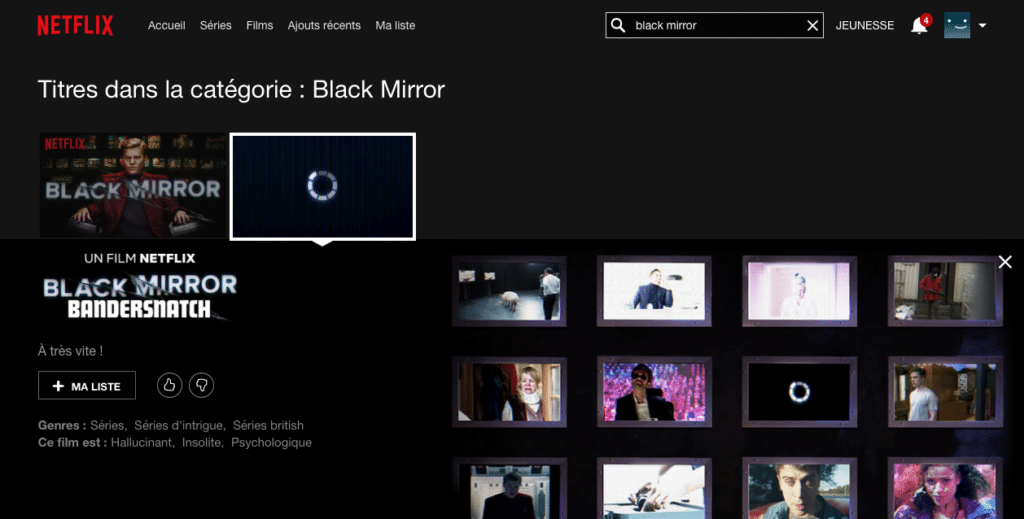The width and height of the screenshot is (1024, 519).
Task: Go to the Séries section
Action: 215,25
